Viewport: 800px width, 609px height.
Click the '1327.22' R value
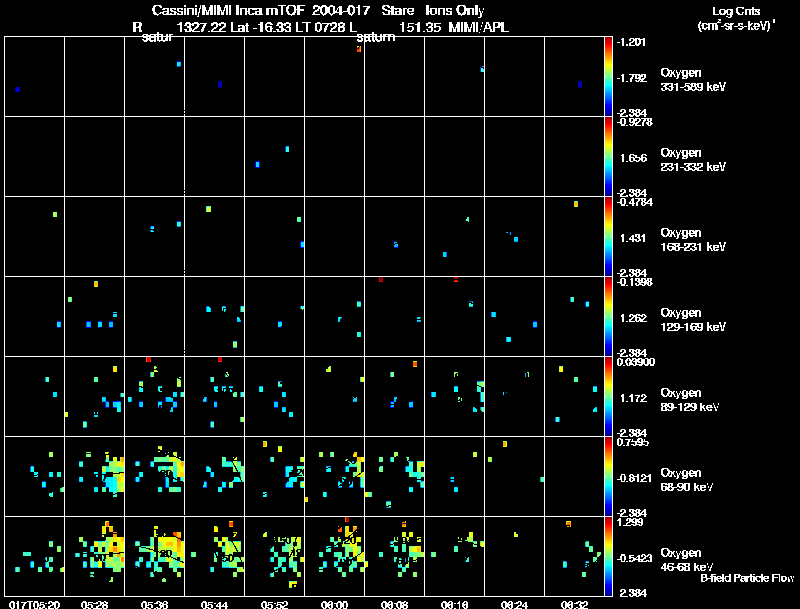[x=201, y=27]
